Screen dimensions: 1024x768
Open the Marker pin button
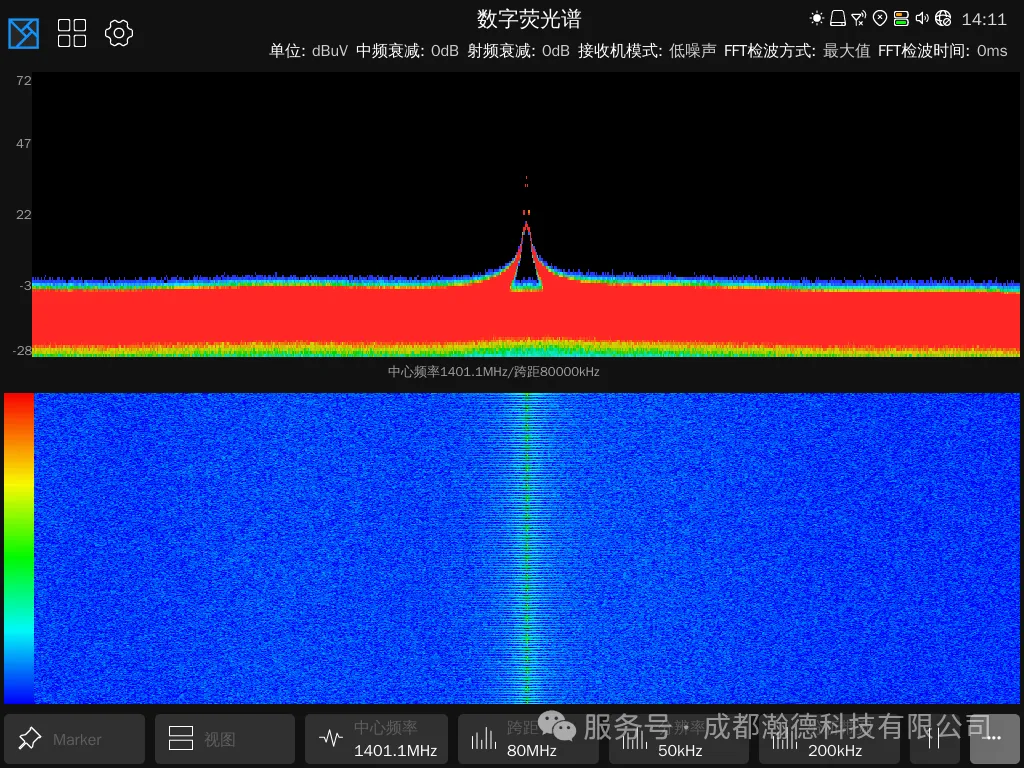(66, 739)
